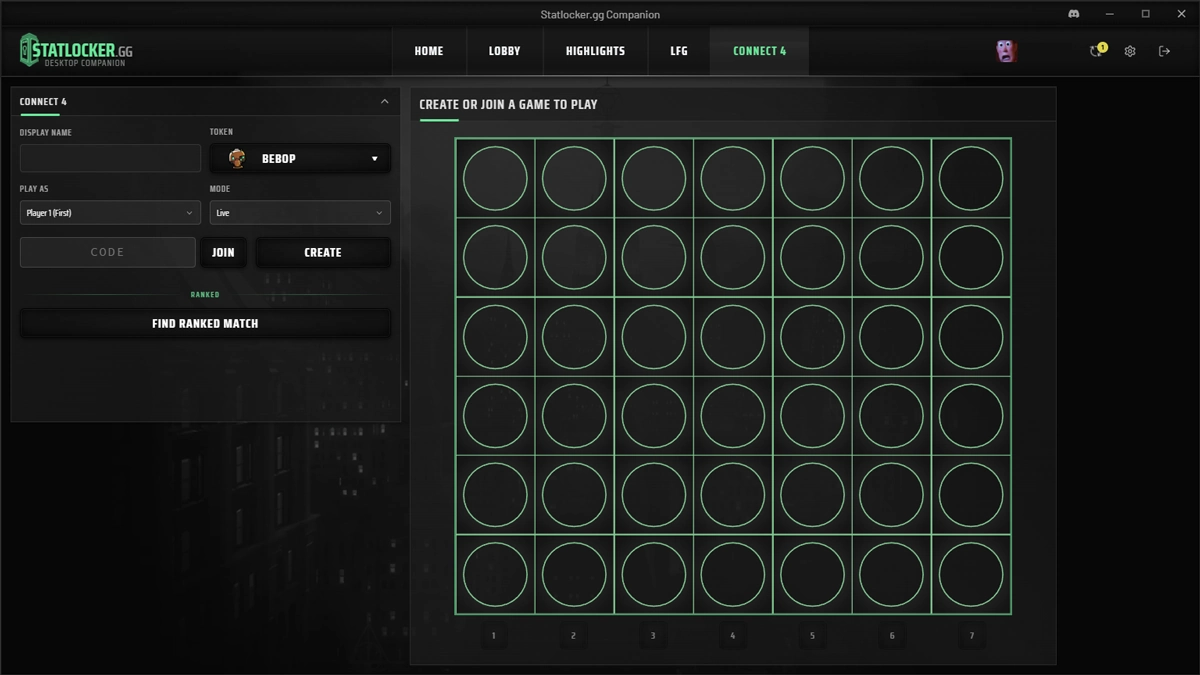Viewport: 1200px width, 675px height.
Task: Click the top slot of column 4
Action: (733, 178)
